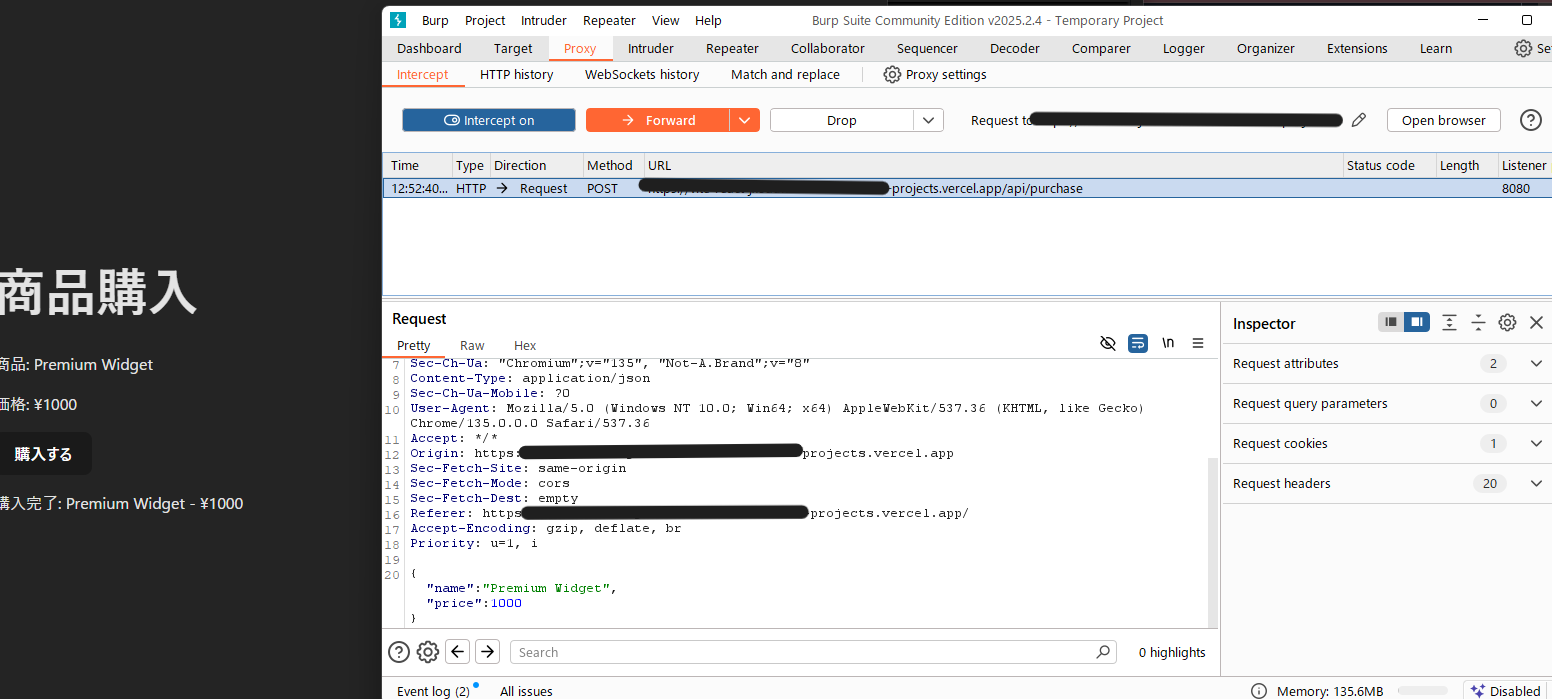Open the HTTP history sub-tab

coord(516,74)
